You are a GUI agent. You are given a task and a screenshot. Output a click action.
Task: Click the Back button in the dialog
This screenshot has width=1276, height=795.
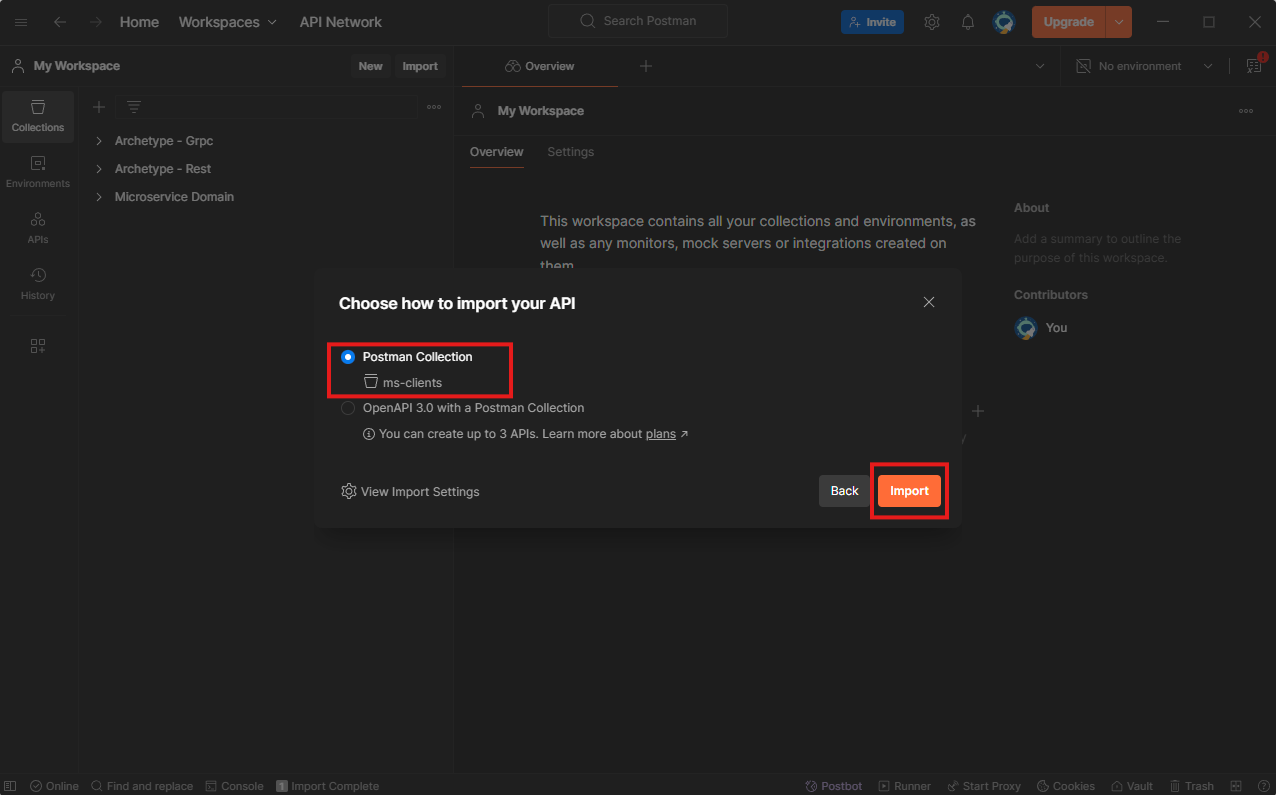(845, 491)
